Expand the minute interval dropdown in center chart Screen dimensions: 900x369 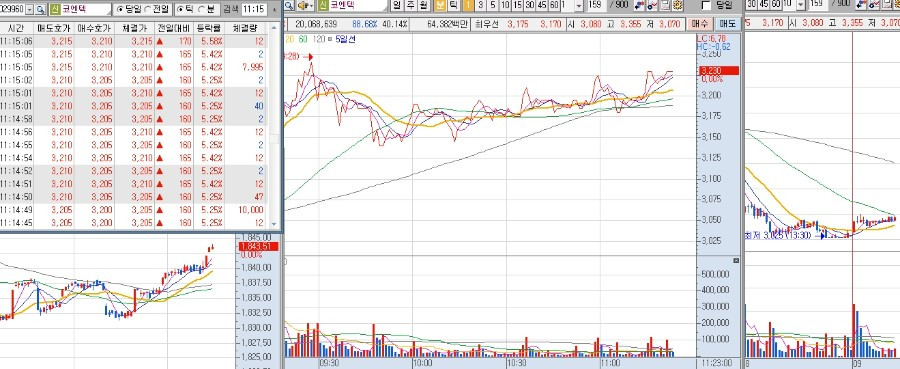click(579, 5)
